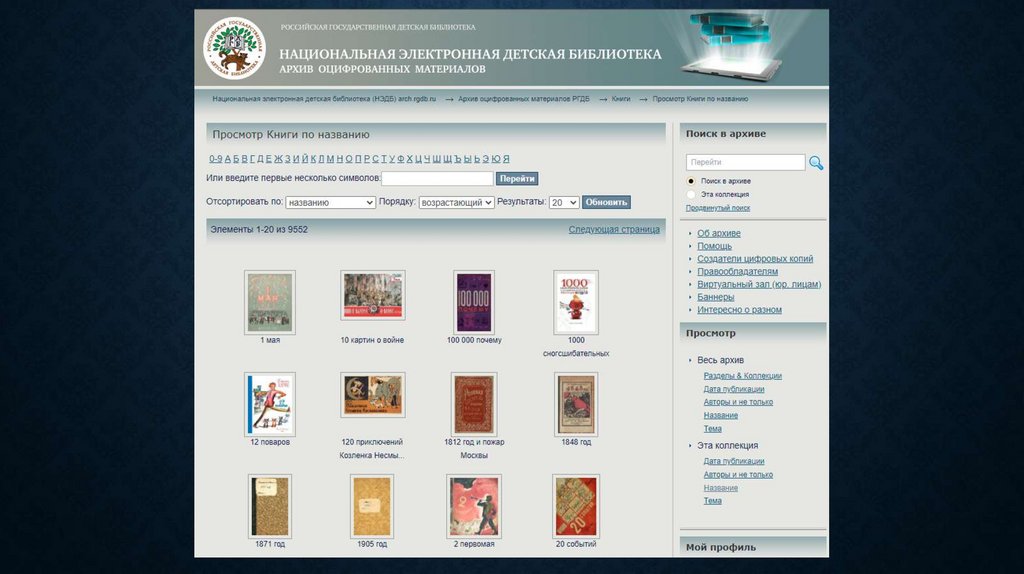The width and height of the screenshot is (1024, 574).
Task: Filter titles by letter 'Ж'
Action: coord(278,159)
